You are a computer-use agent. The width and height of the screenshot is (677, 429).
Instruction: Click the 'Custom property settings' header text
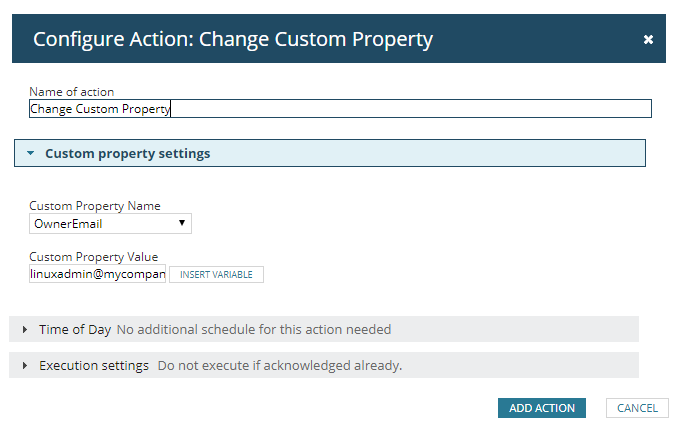coord(128,153)
